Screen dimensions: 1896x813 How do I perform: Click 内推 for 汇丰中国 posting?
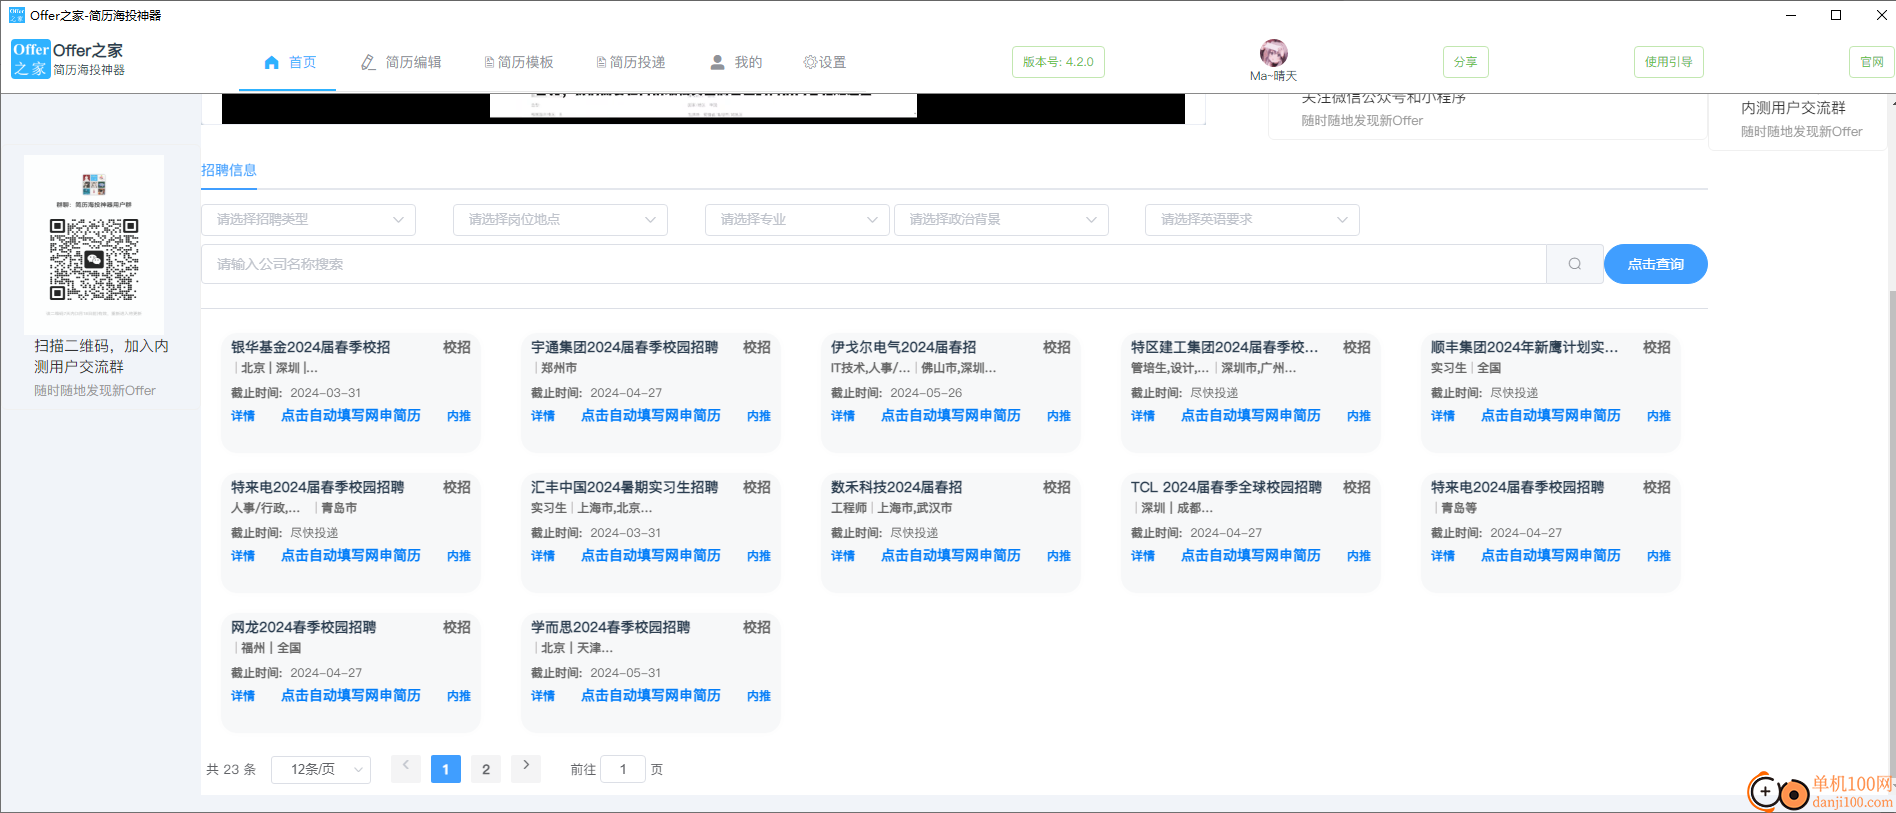click(x=759, y=556)
